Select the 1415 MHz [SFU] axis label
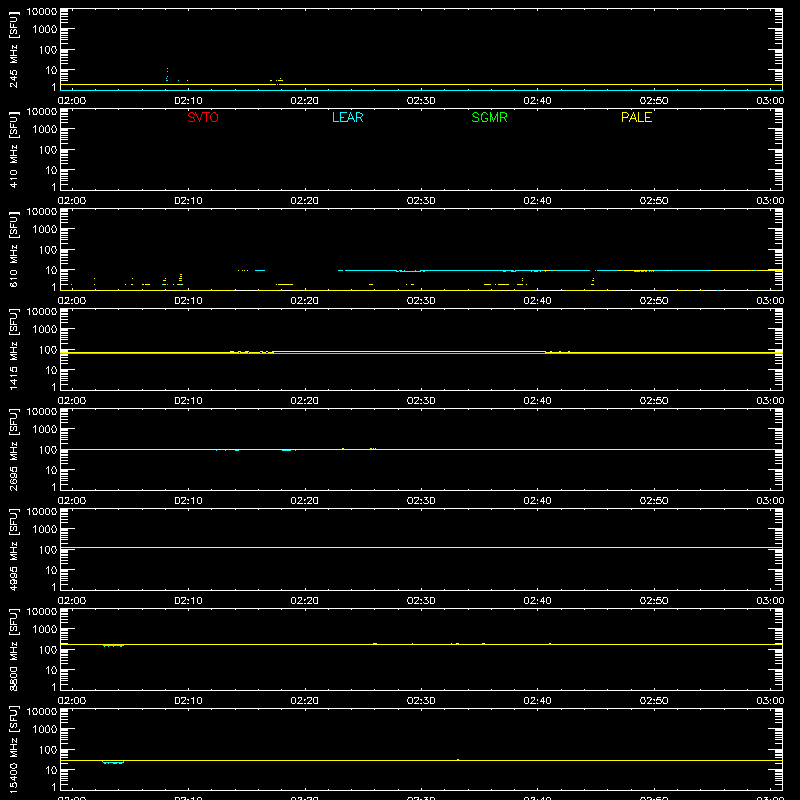 pyautogui.click(x=13, y=349)
